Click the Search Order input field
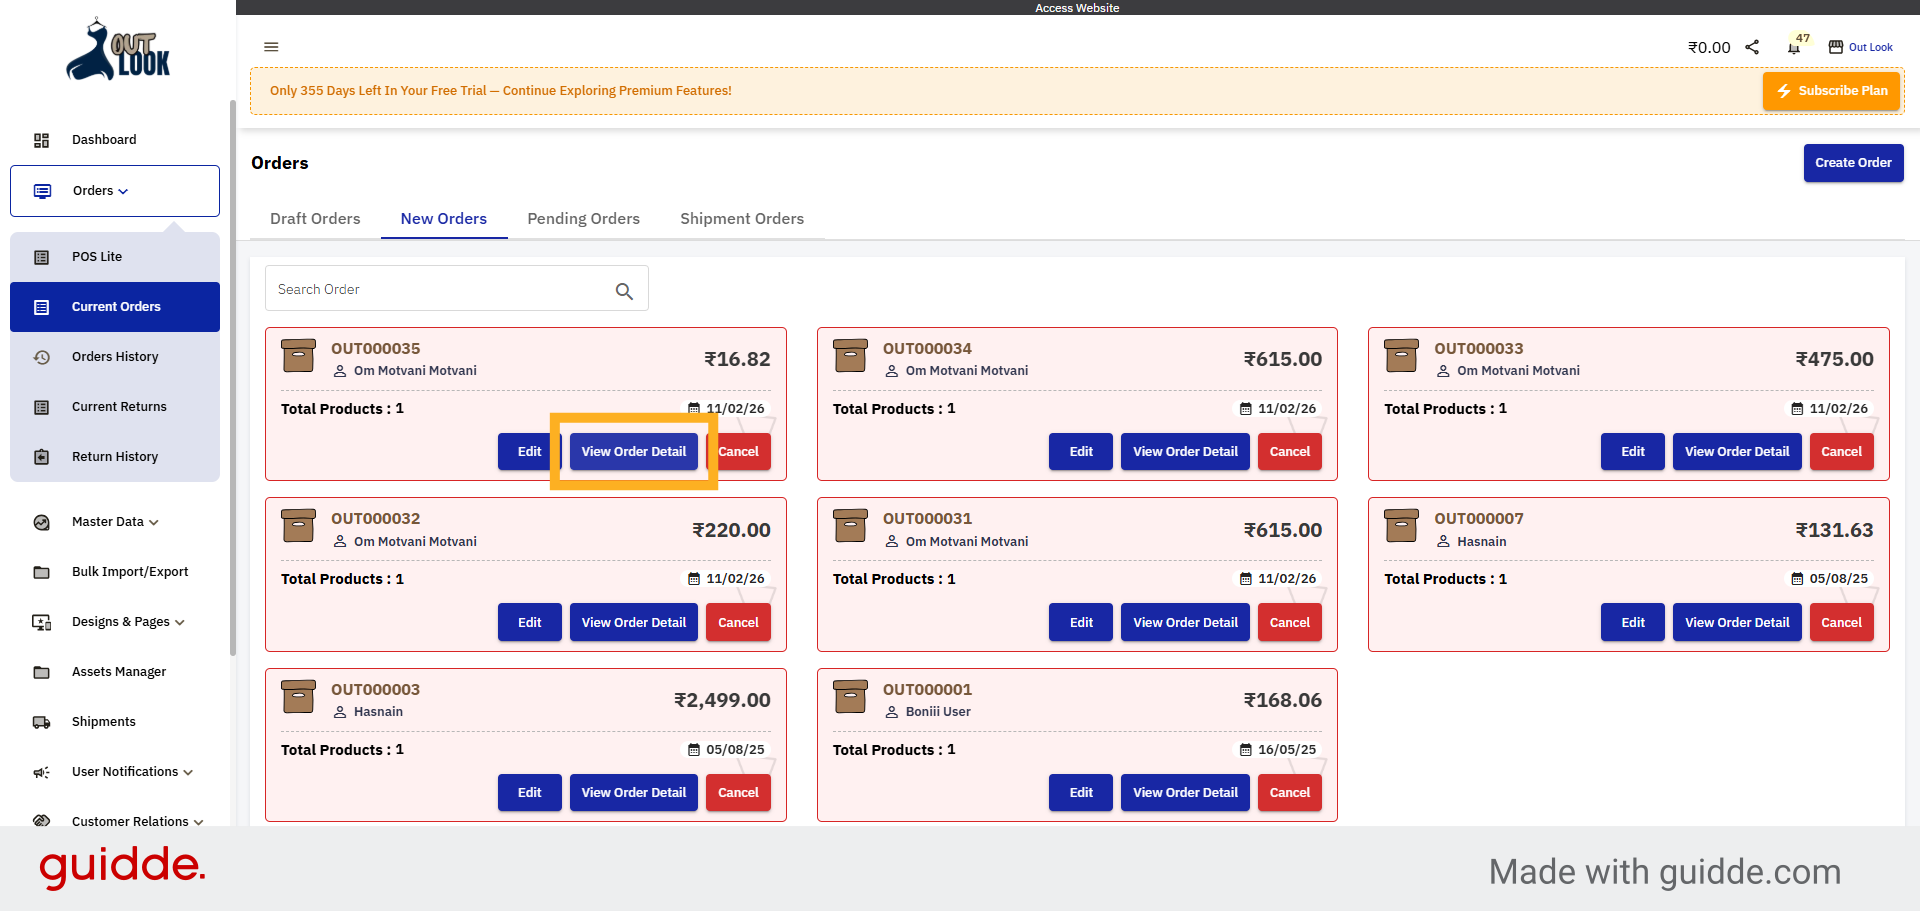 pos(440,289)
